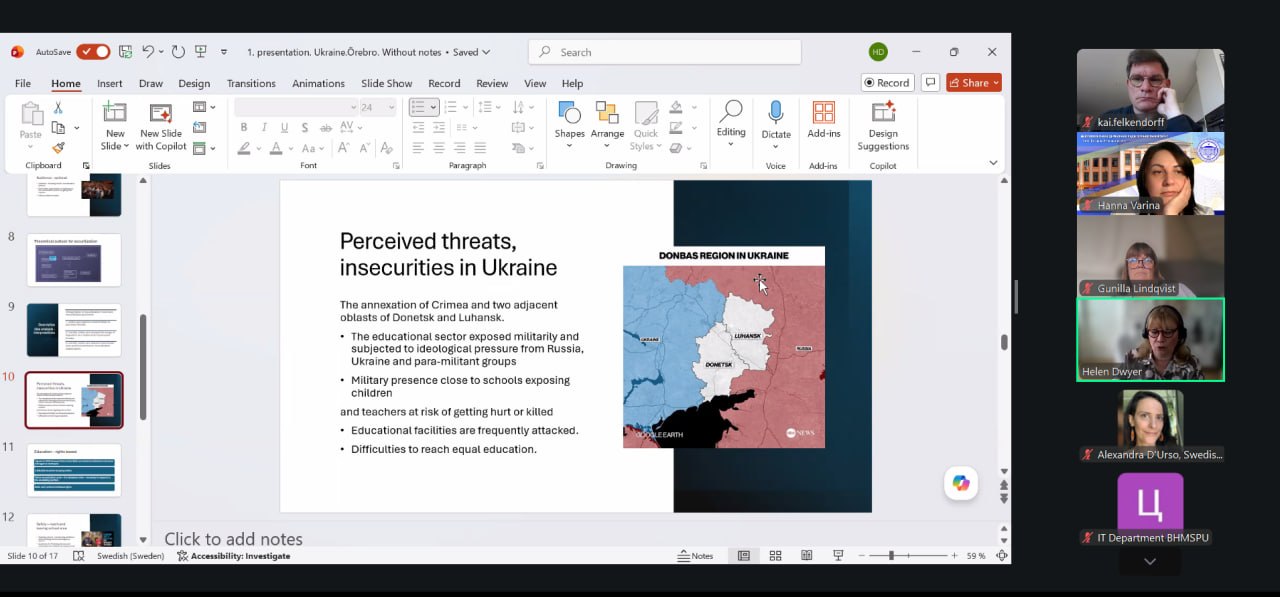Screen dimensions: 1280x597
Task: Start presentation from beginning icon
Action: pos(201,52)
